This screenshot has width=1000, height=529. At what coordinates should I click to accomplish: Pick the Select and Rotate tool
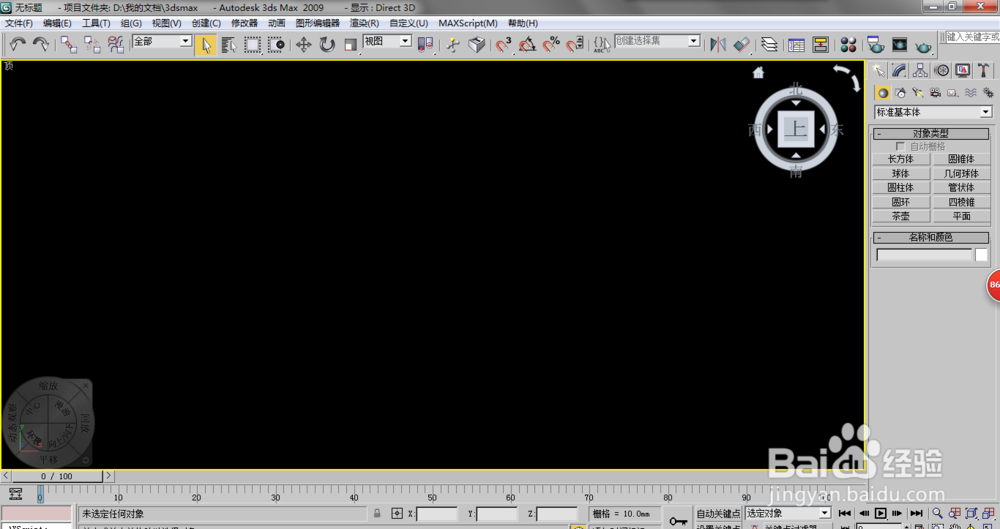point(327,45)
